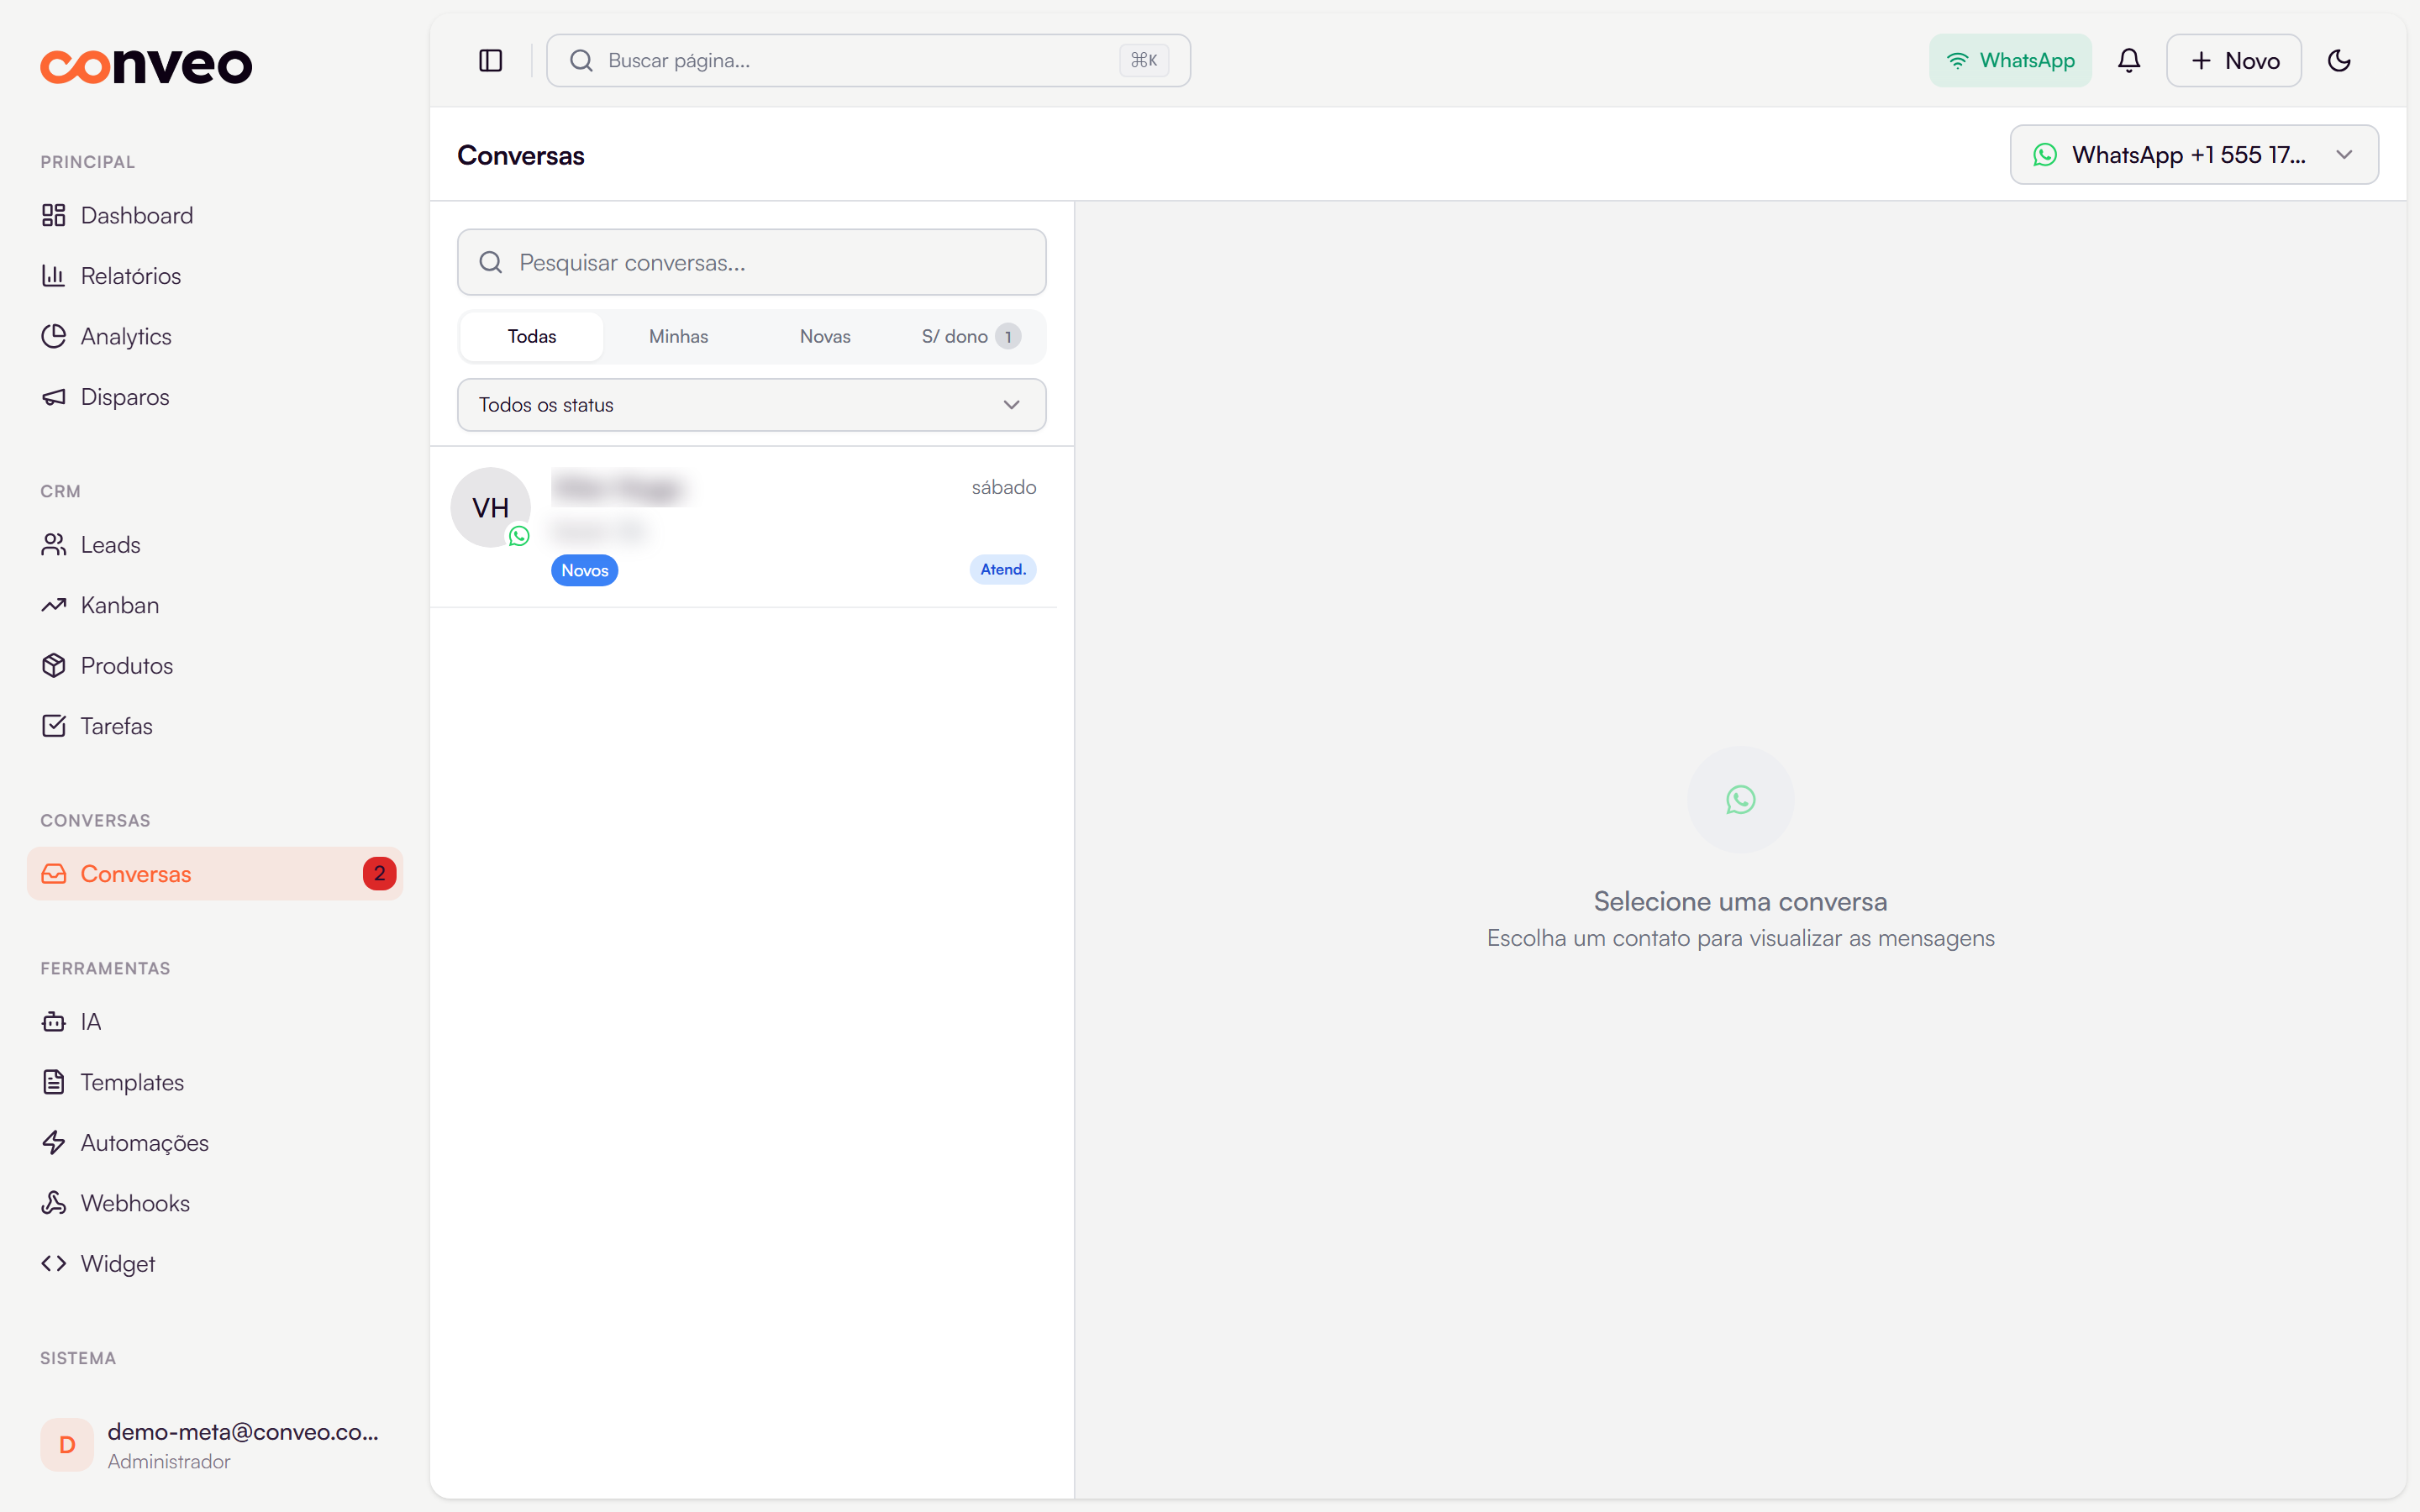Focus the Pesquisar conversas search field
Screen dimensions: 2420x1512
[x=752, y=263]
